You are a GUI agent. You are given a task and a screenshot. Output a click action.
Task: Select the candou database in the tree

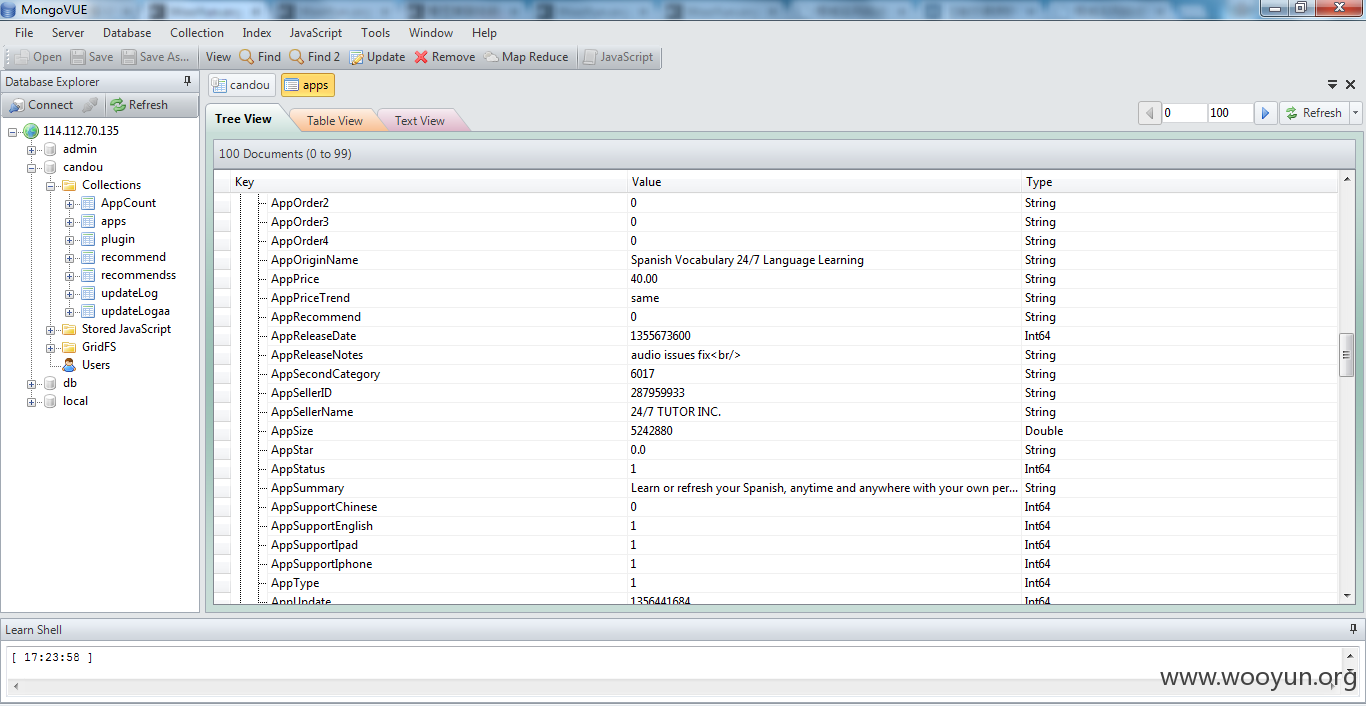point(83,167)
